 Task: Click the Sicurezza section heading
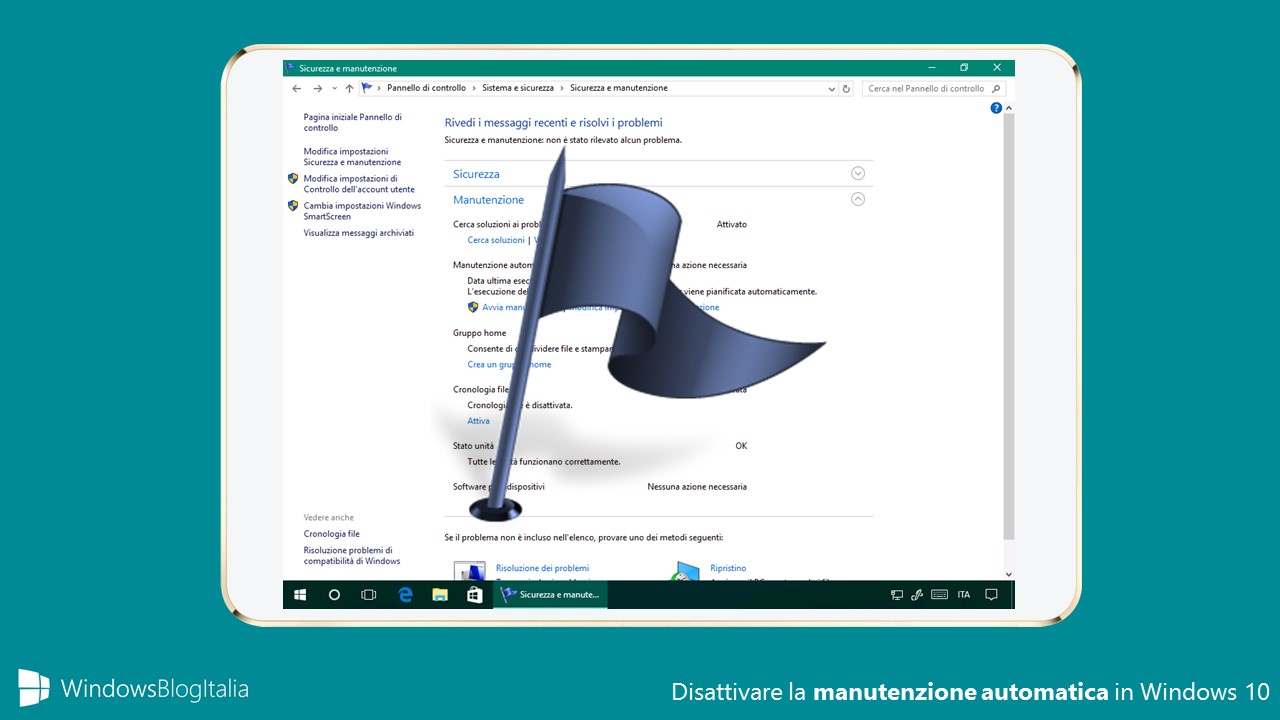pos(476,174)
